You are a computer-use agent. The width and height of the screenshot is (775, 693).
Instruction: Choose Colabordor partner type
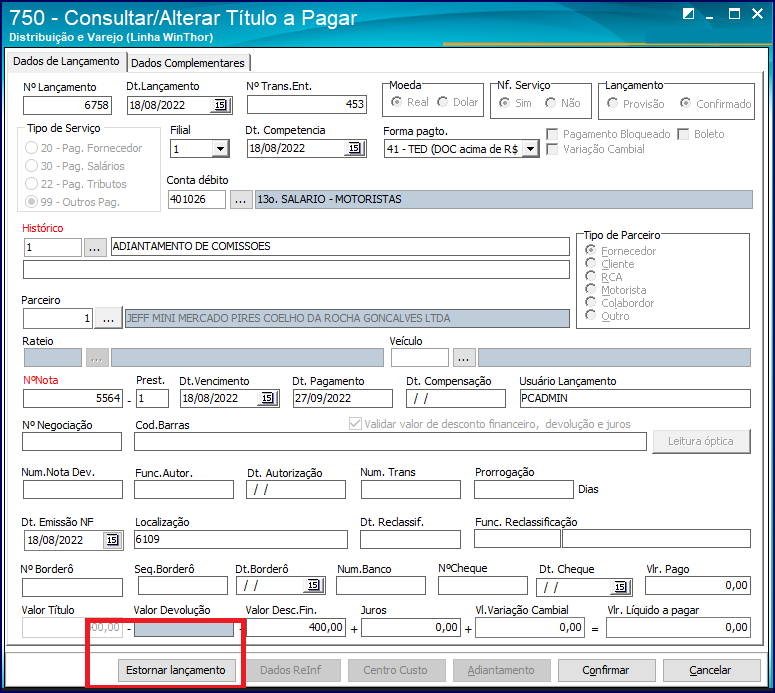coord(590,302)
